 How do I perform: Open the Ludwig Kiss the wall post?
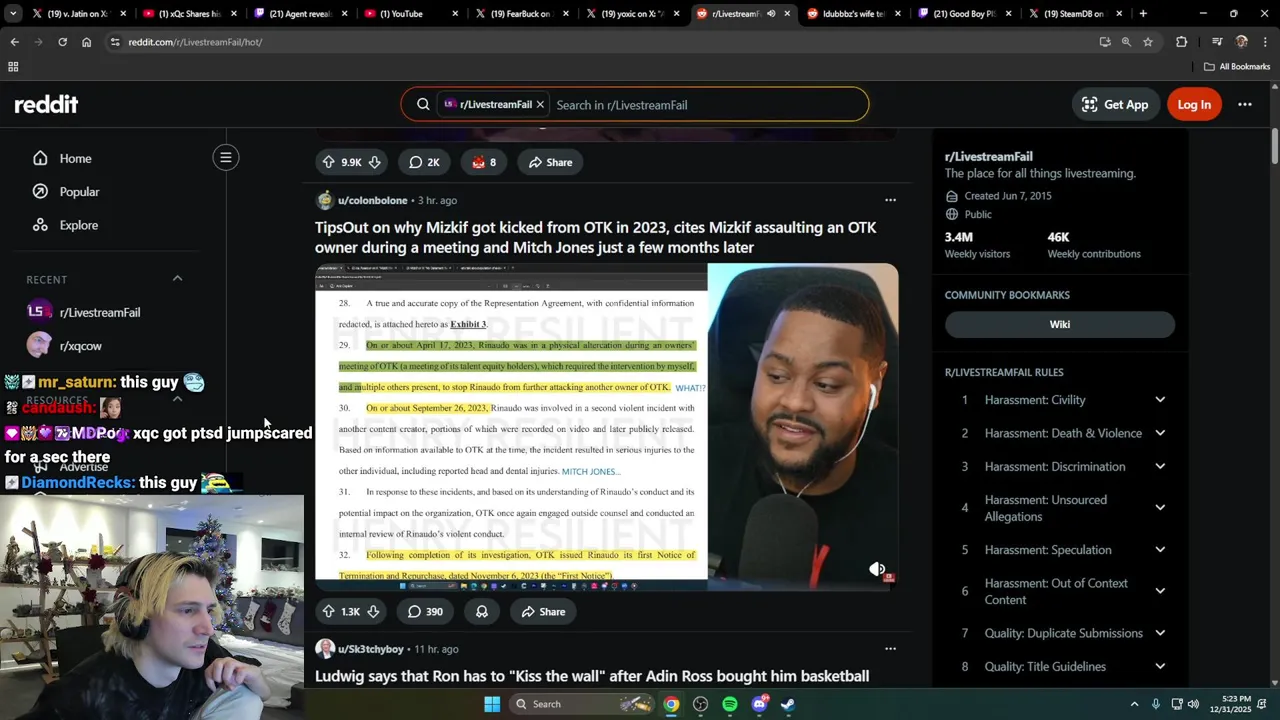click(592, 676)
